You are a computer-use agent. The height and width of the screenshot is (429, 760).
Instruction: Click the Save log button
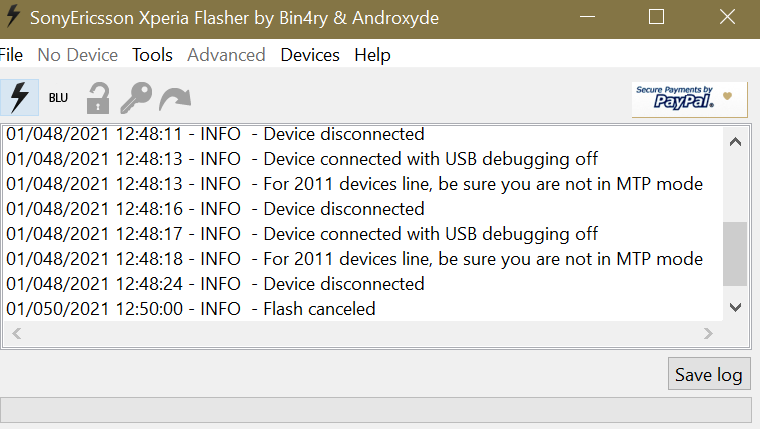(708, 375)
